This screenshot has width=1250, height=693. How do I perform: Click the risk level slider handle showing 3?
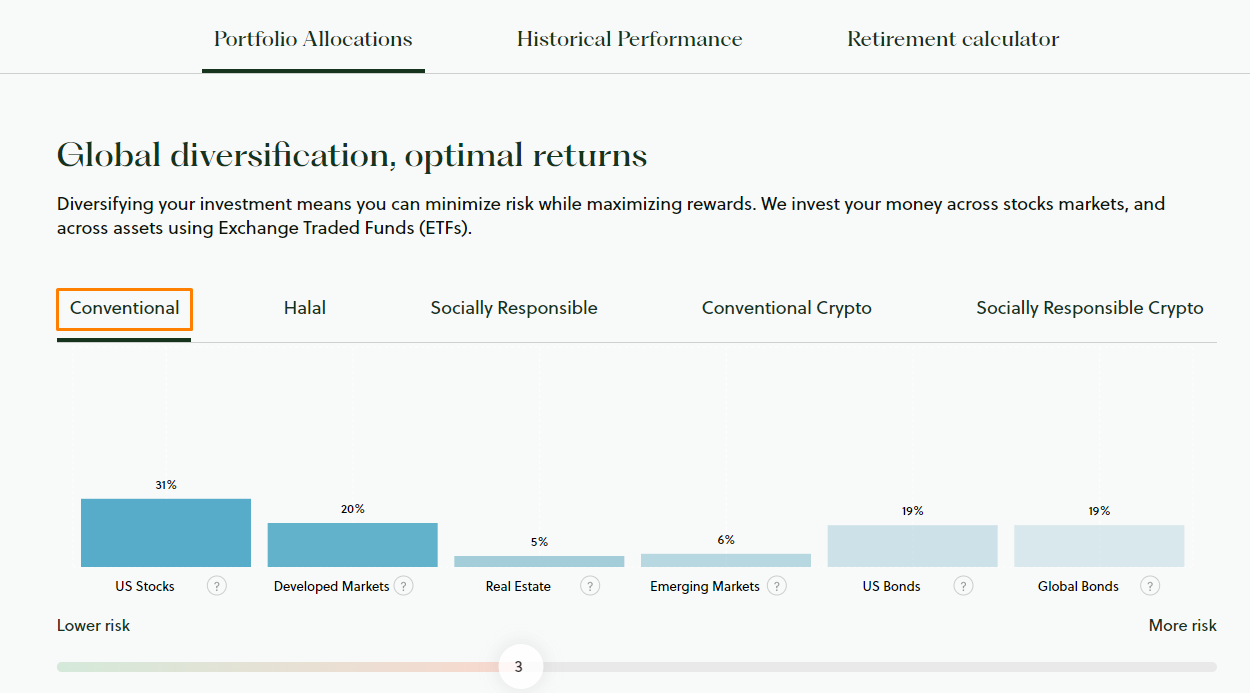tap(520, 666)
